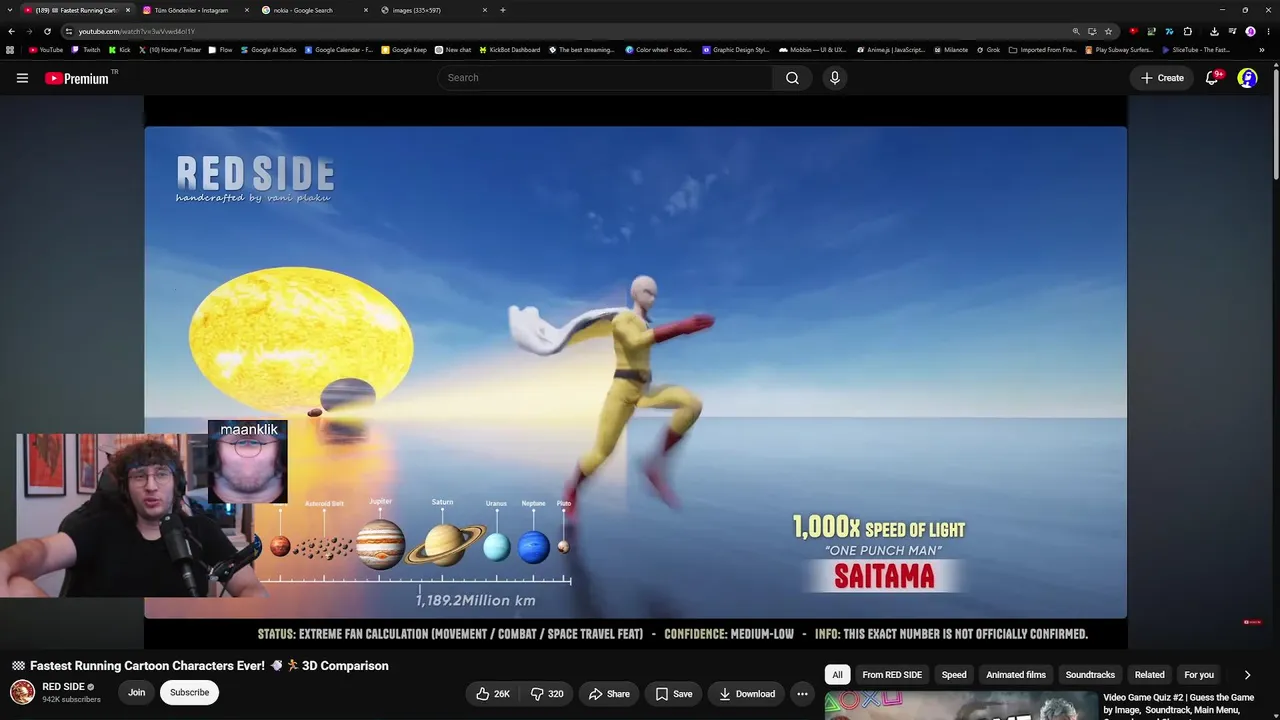This screenshot has width=1280, height=720.
Task: Select the Speed filter chip
Action: [954, 675]
